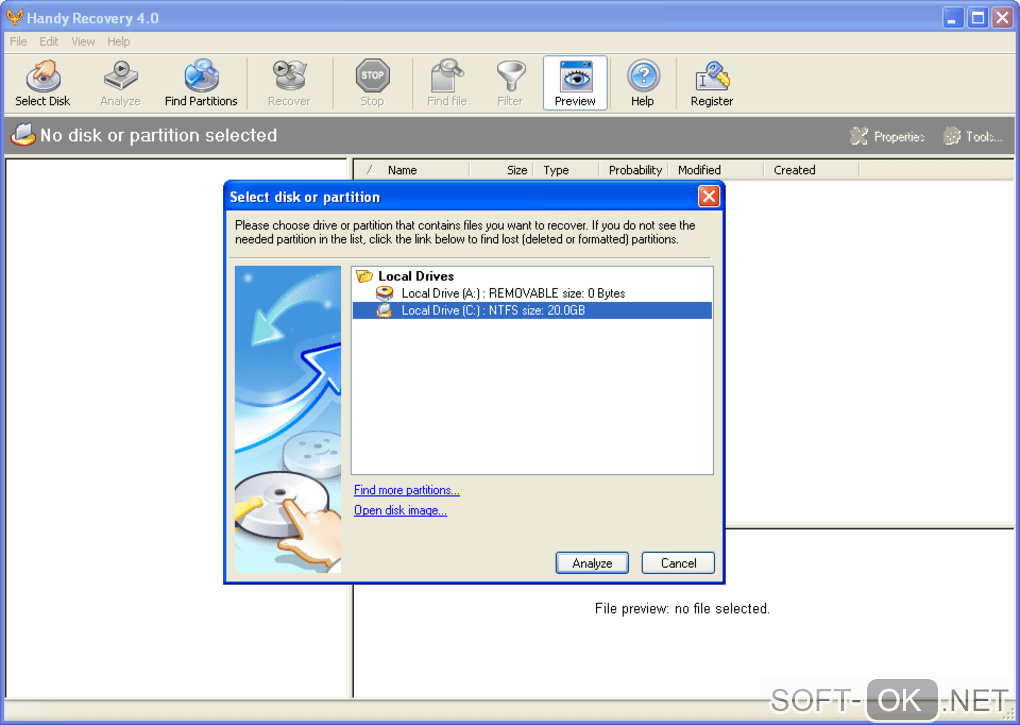Viewport: 1020px width, 725px height.
Task: Sort by the Size column header
Action: point(501,170)
